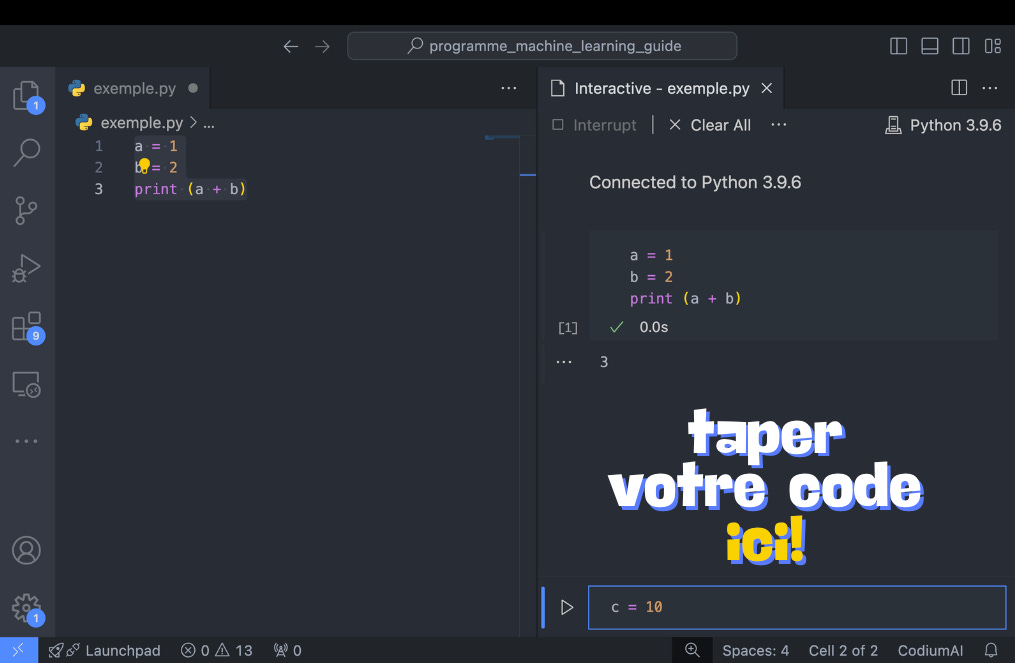Open the Extensions view
The image size is (1015, 663).
[27, 326]
